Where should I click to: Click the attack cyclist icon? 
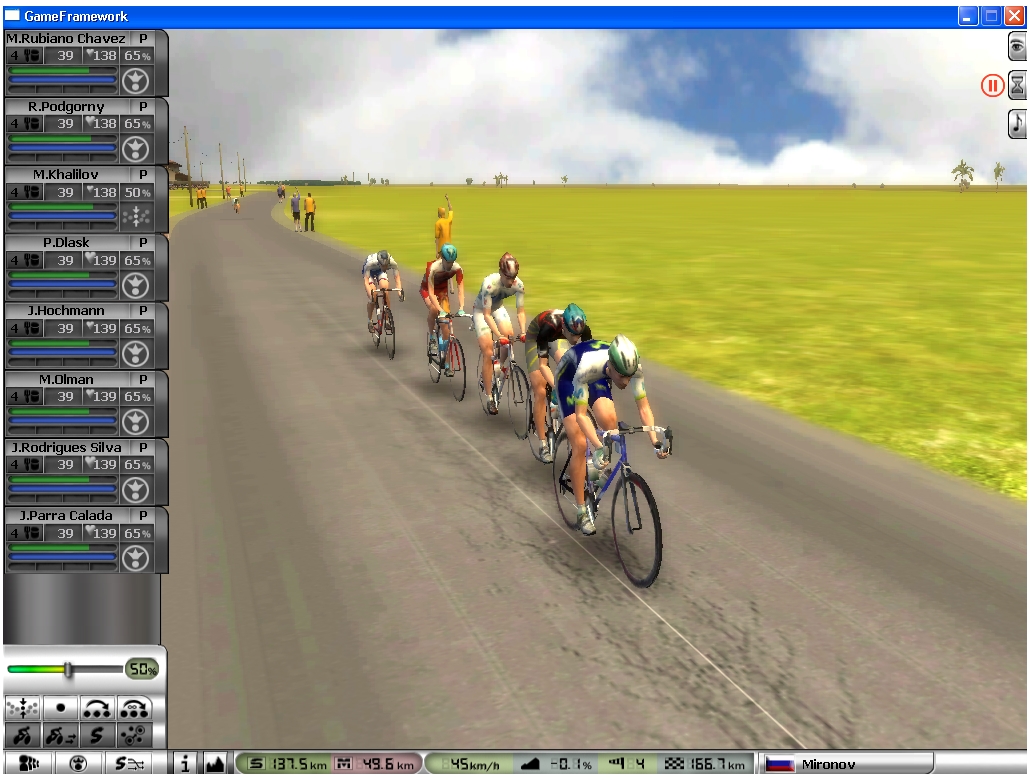[22, 737]
